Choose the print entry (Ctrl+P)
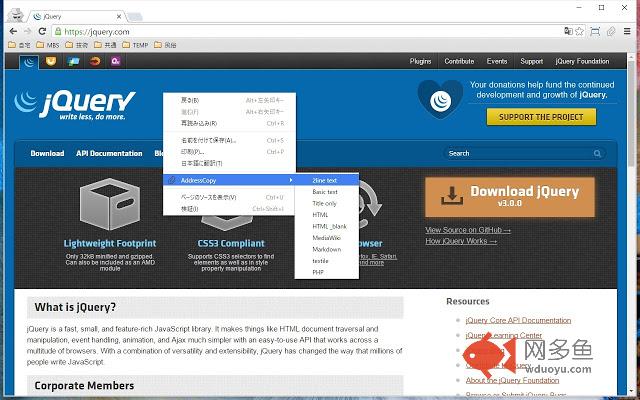This screenshot has height=400, width=640. [x=229, y=152]
